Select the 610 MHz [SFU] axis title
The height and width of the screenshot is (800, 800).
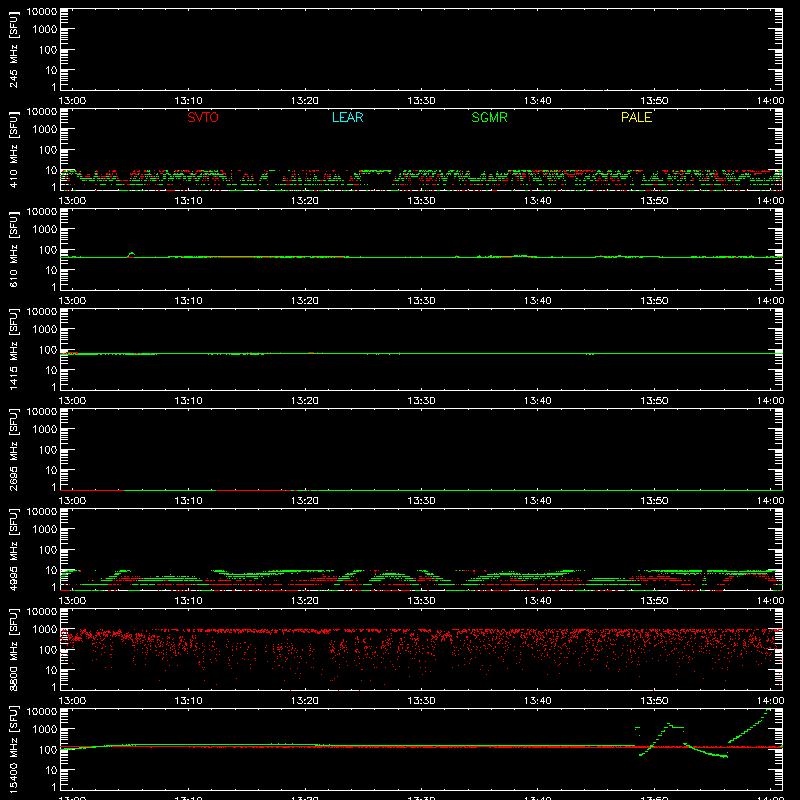(x=13, y=249)
